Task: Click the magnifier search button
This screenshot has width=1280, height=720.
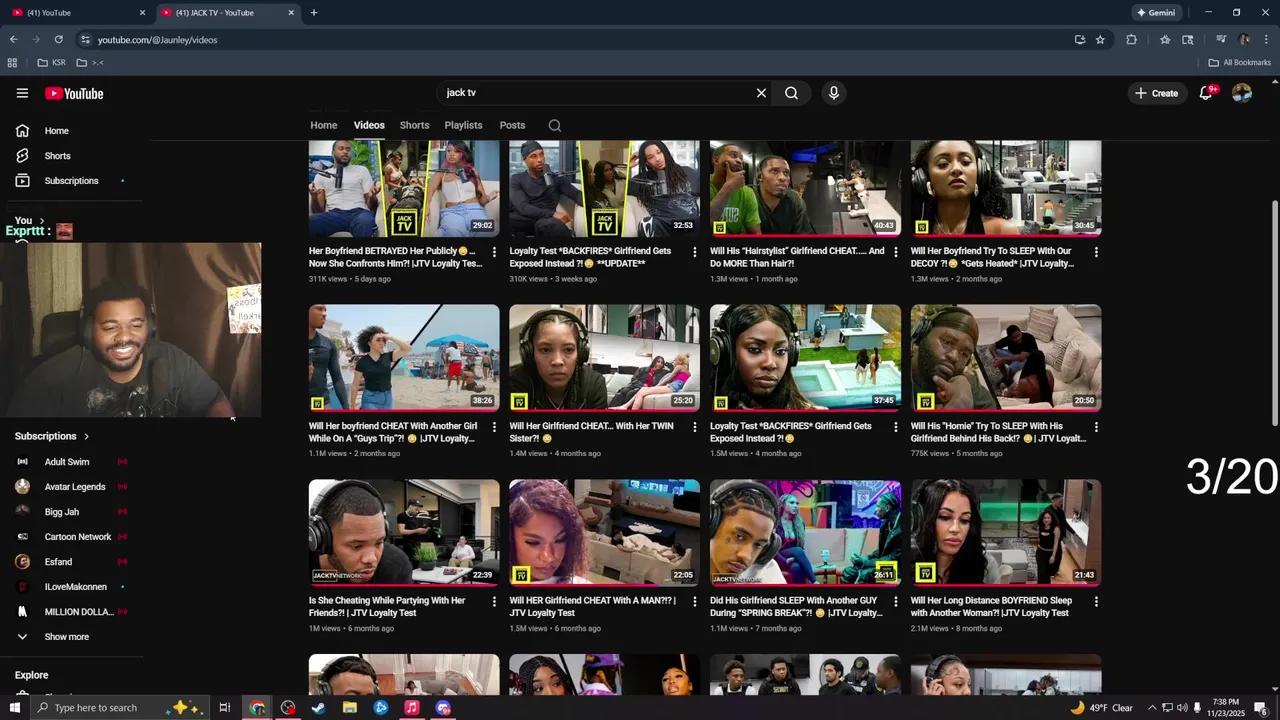Action: [791, 93]
